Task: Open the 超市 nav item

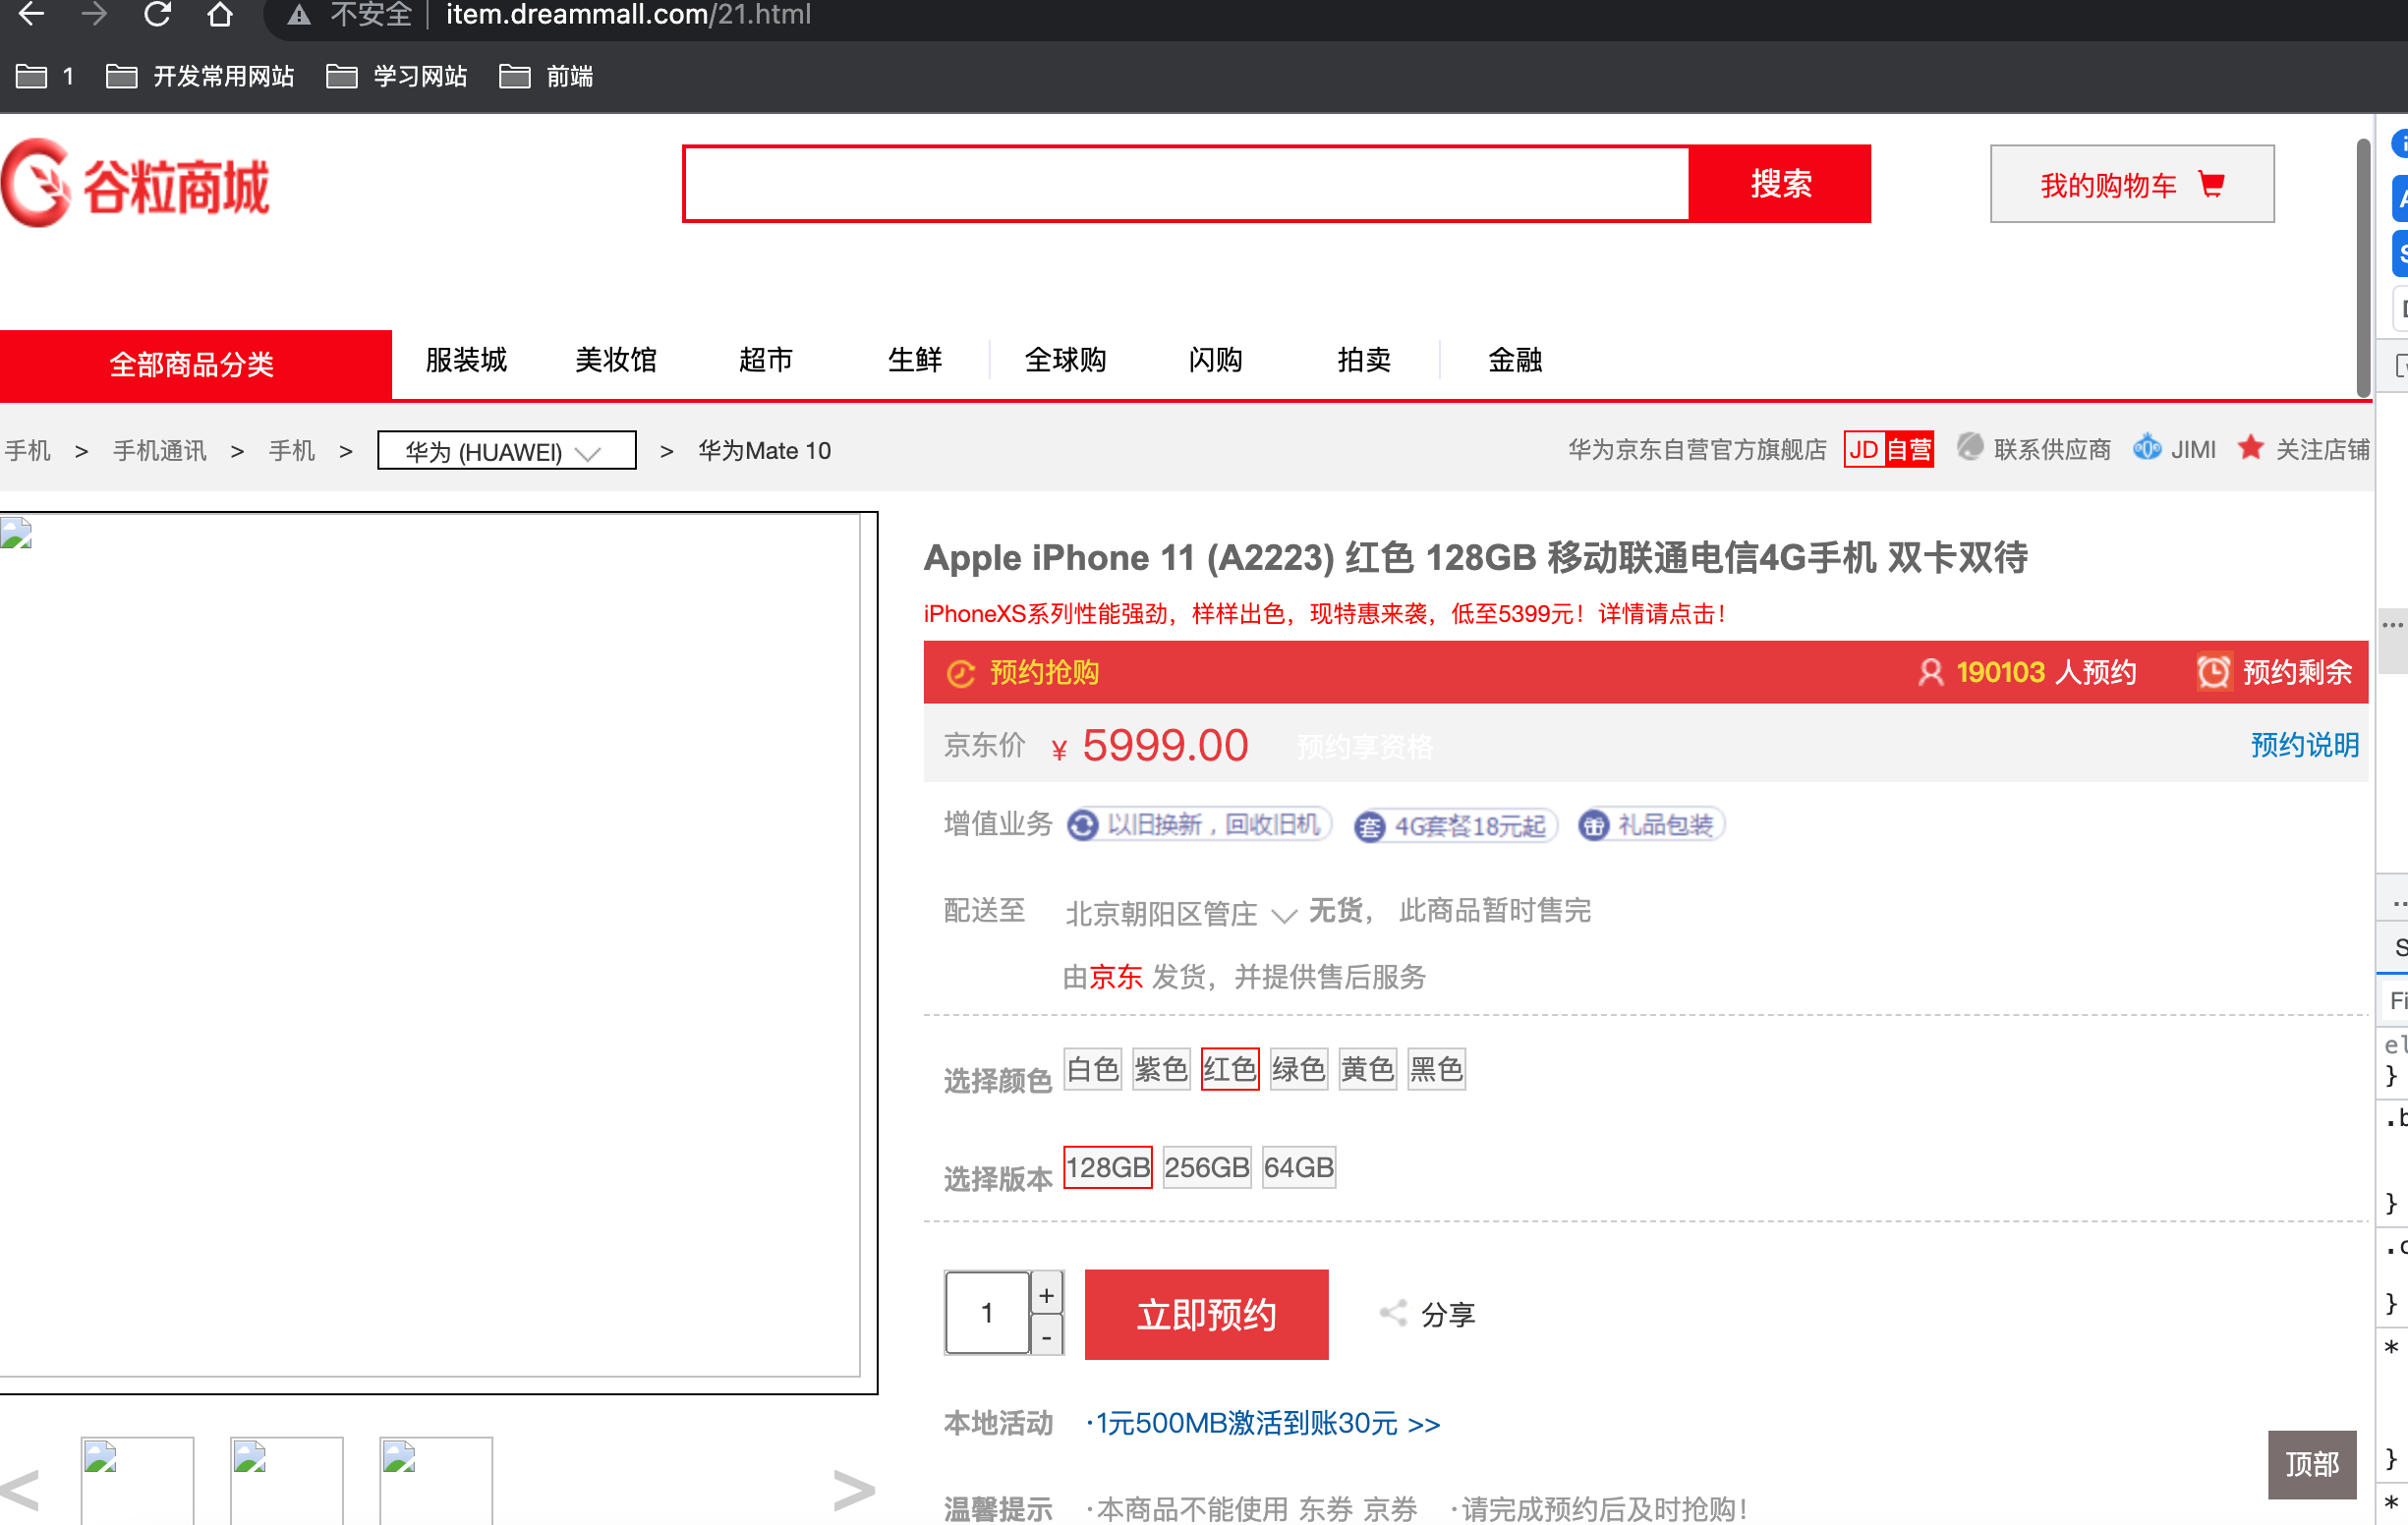Action: [765, 359]
